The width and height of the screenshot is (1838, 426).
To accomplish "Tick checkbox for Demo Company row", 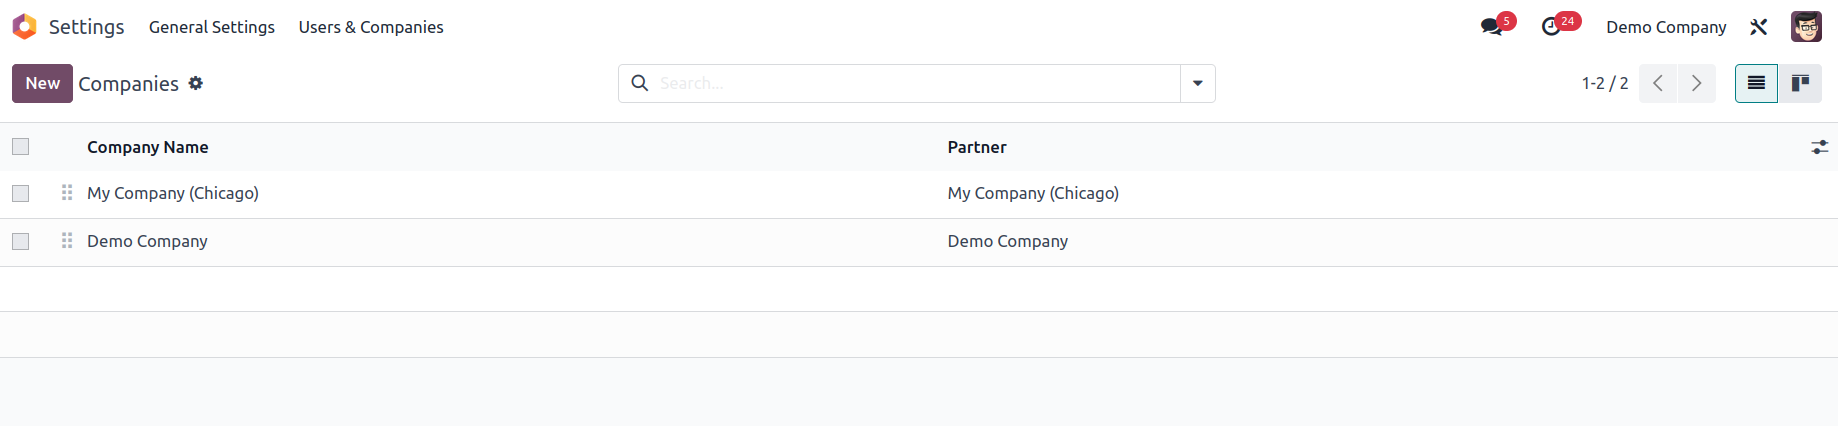I will (21, 241).
